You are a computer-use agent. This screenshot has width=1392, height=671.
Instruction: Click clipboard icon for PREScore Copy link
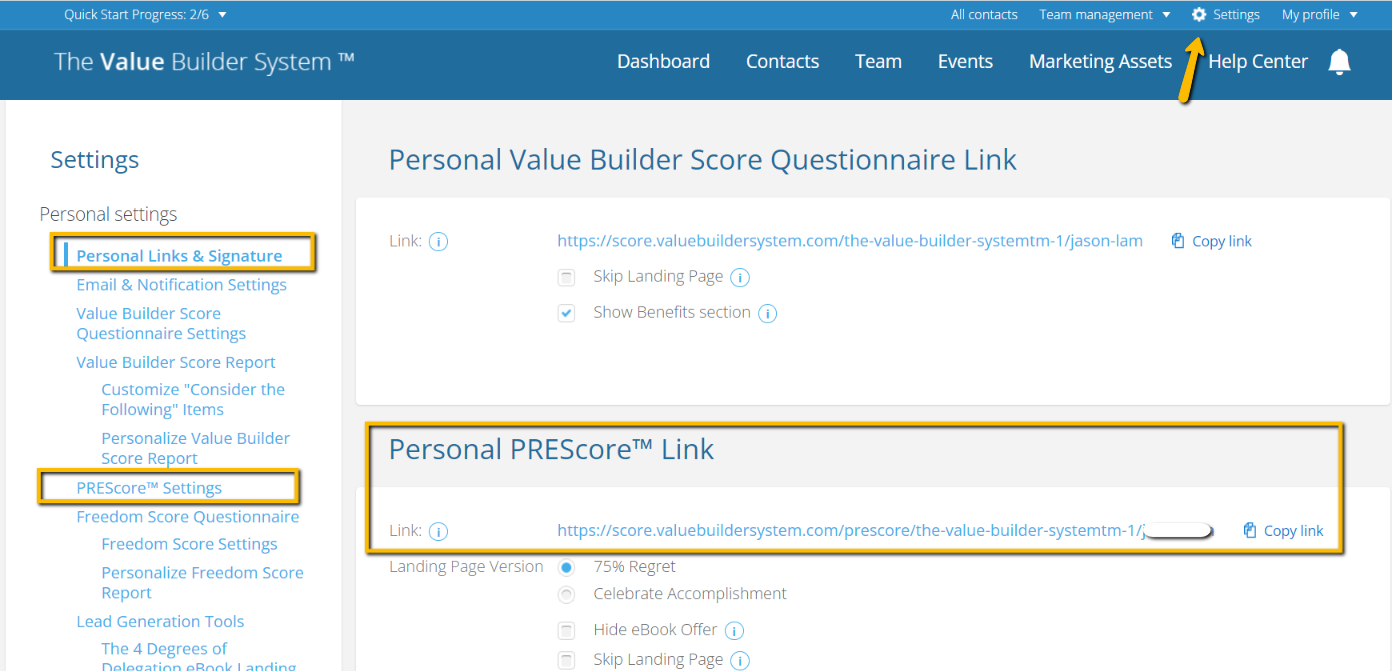tap(1250, 531)
